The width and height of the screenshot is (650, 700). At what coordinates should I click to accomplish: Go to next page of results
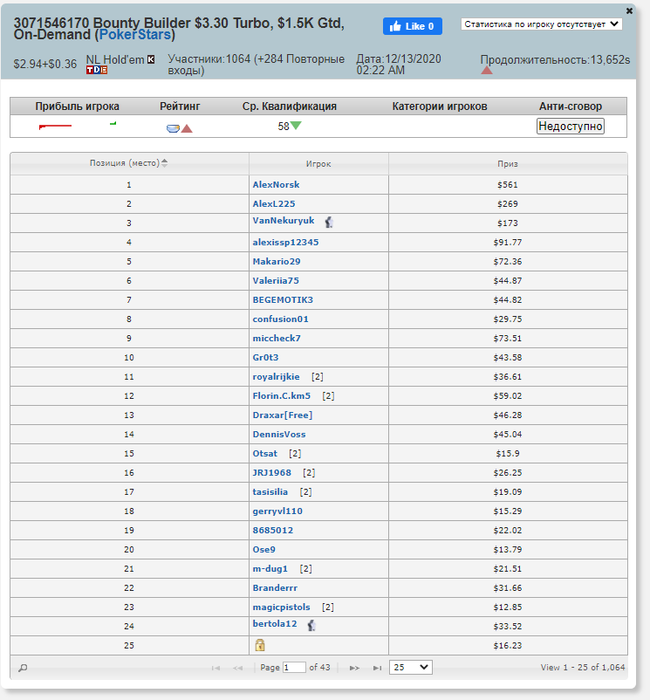click(x=354, y=668)
